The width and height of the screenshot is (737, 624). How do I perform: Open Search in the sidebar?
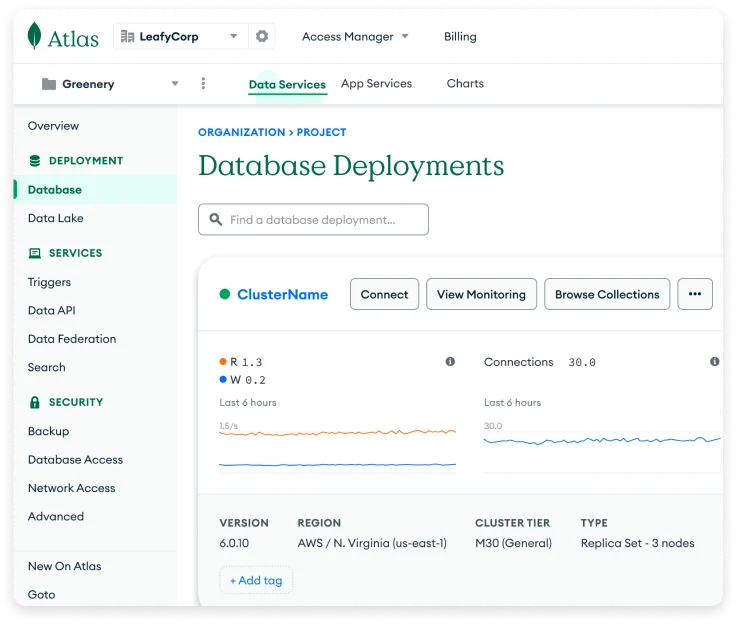coord(47,367)
